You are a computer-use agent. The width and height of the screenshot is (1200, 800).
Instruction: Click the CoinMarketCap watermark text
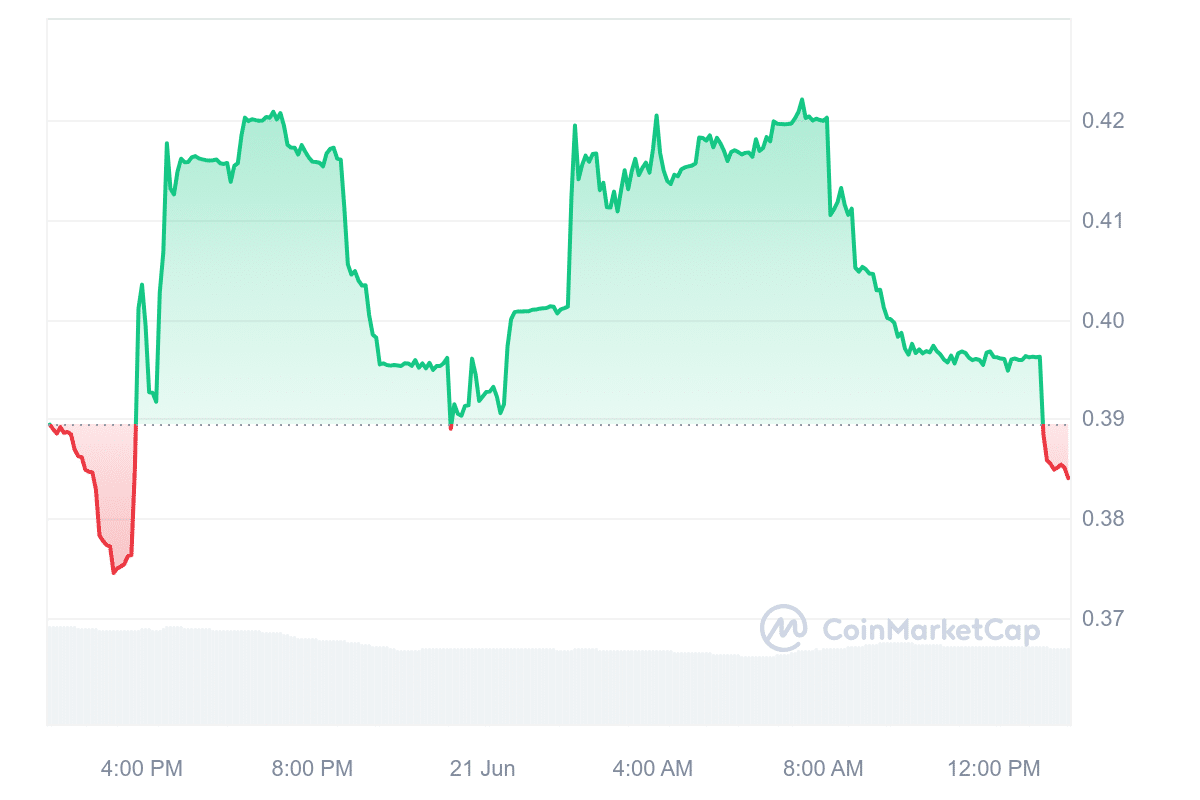tap(930, 630)
